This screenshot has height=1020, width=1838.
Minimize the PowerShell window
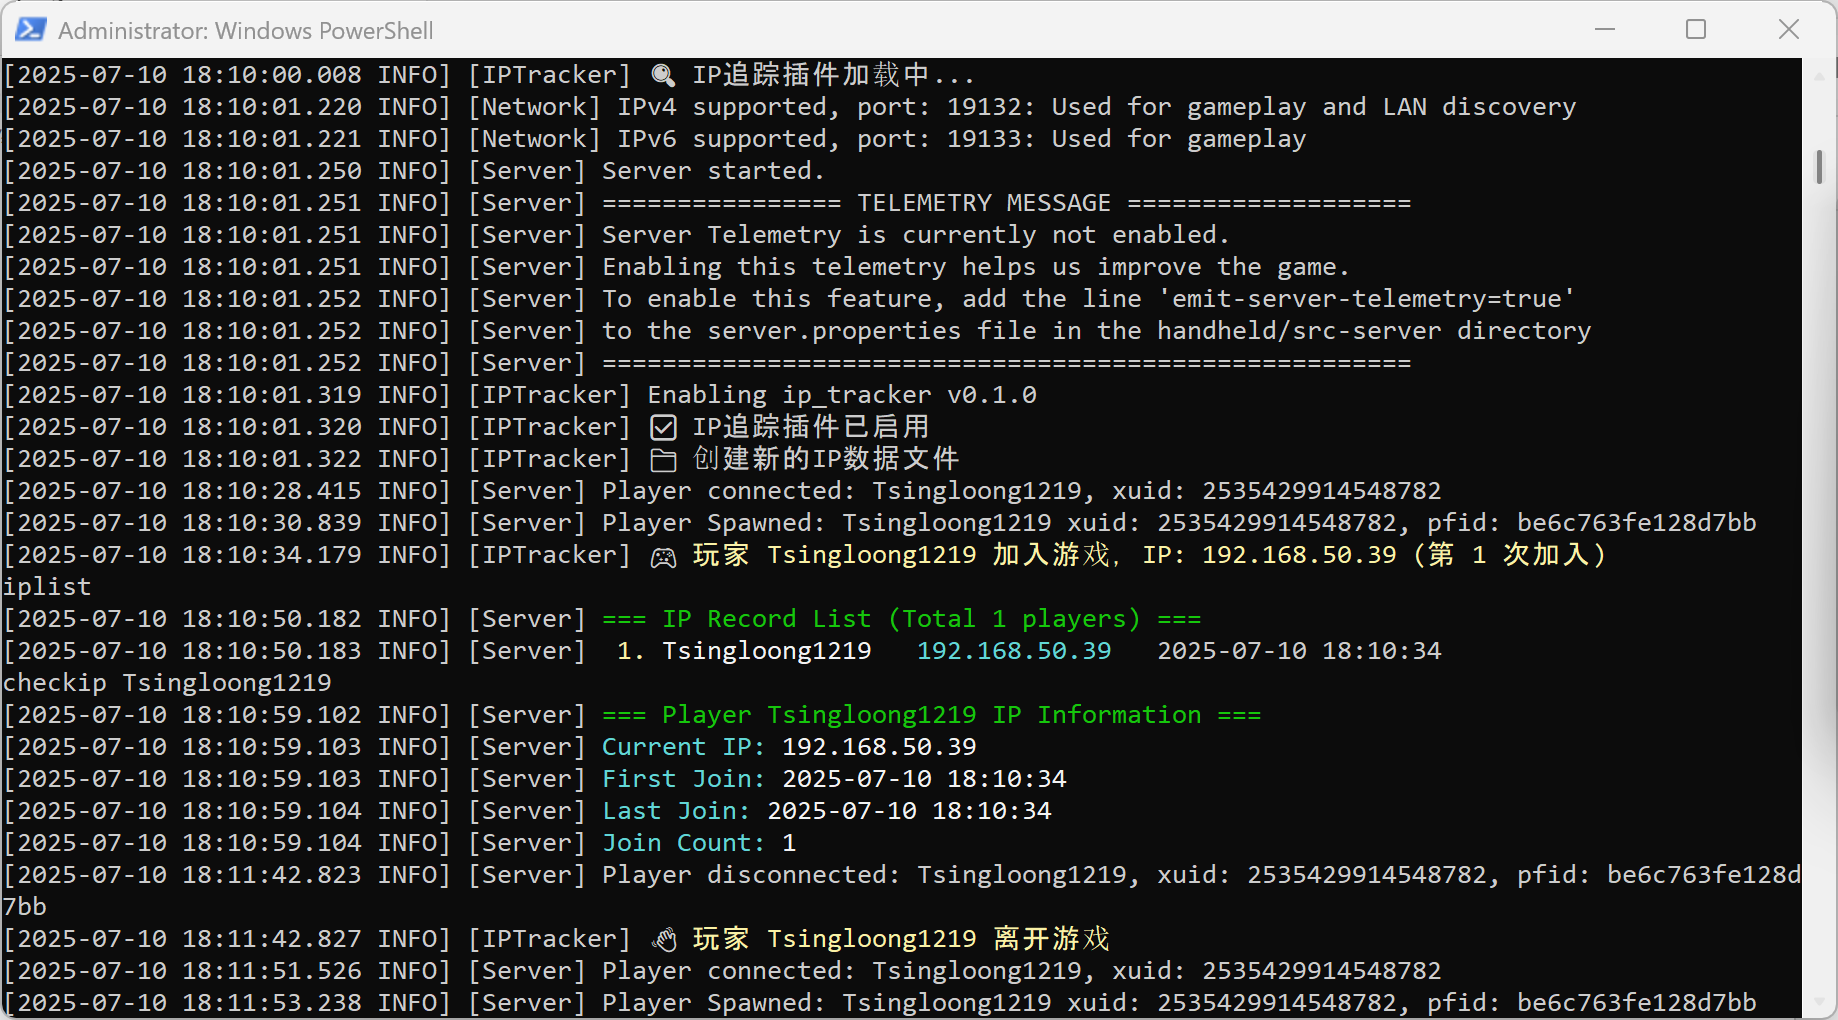[x=1605, y=30]
